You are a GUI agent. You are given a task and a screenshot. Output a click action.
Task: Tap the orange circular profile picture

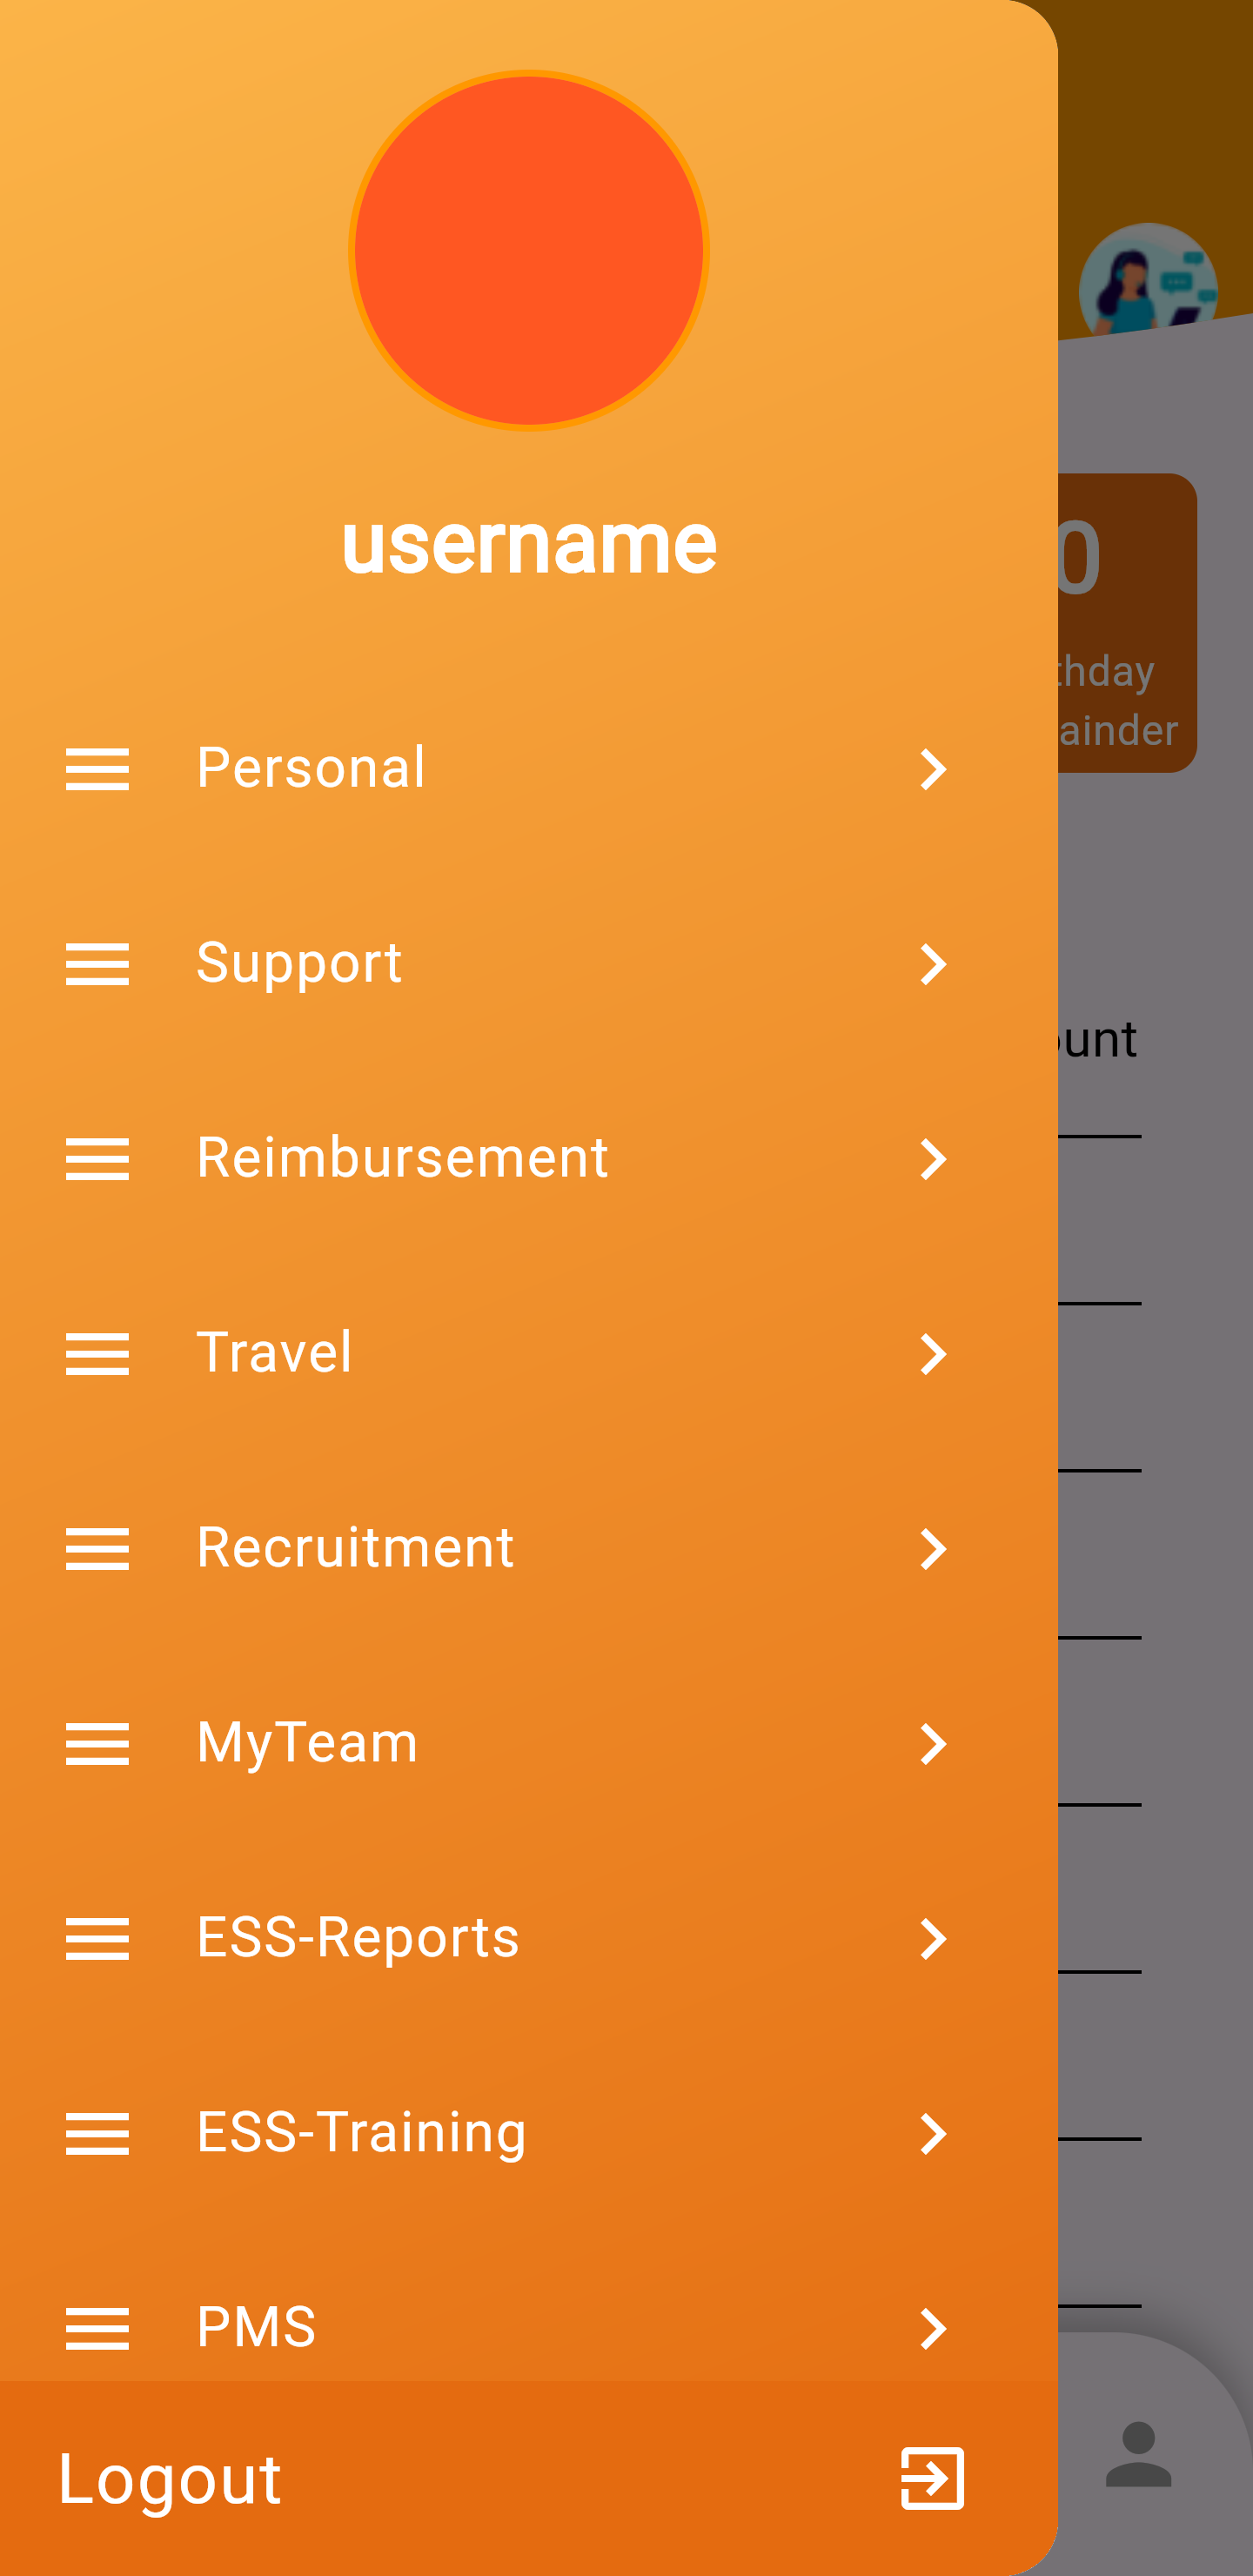click(x=529, y=250)
